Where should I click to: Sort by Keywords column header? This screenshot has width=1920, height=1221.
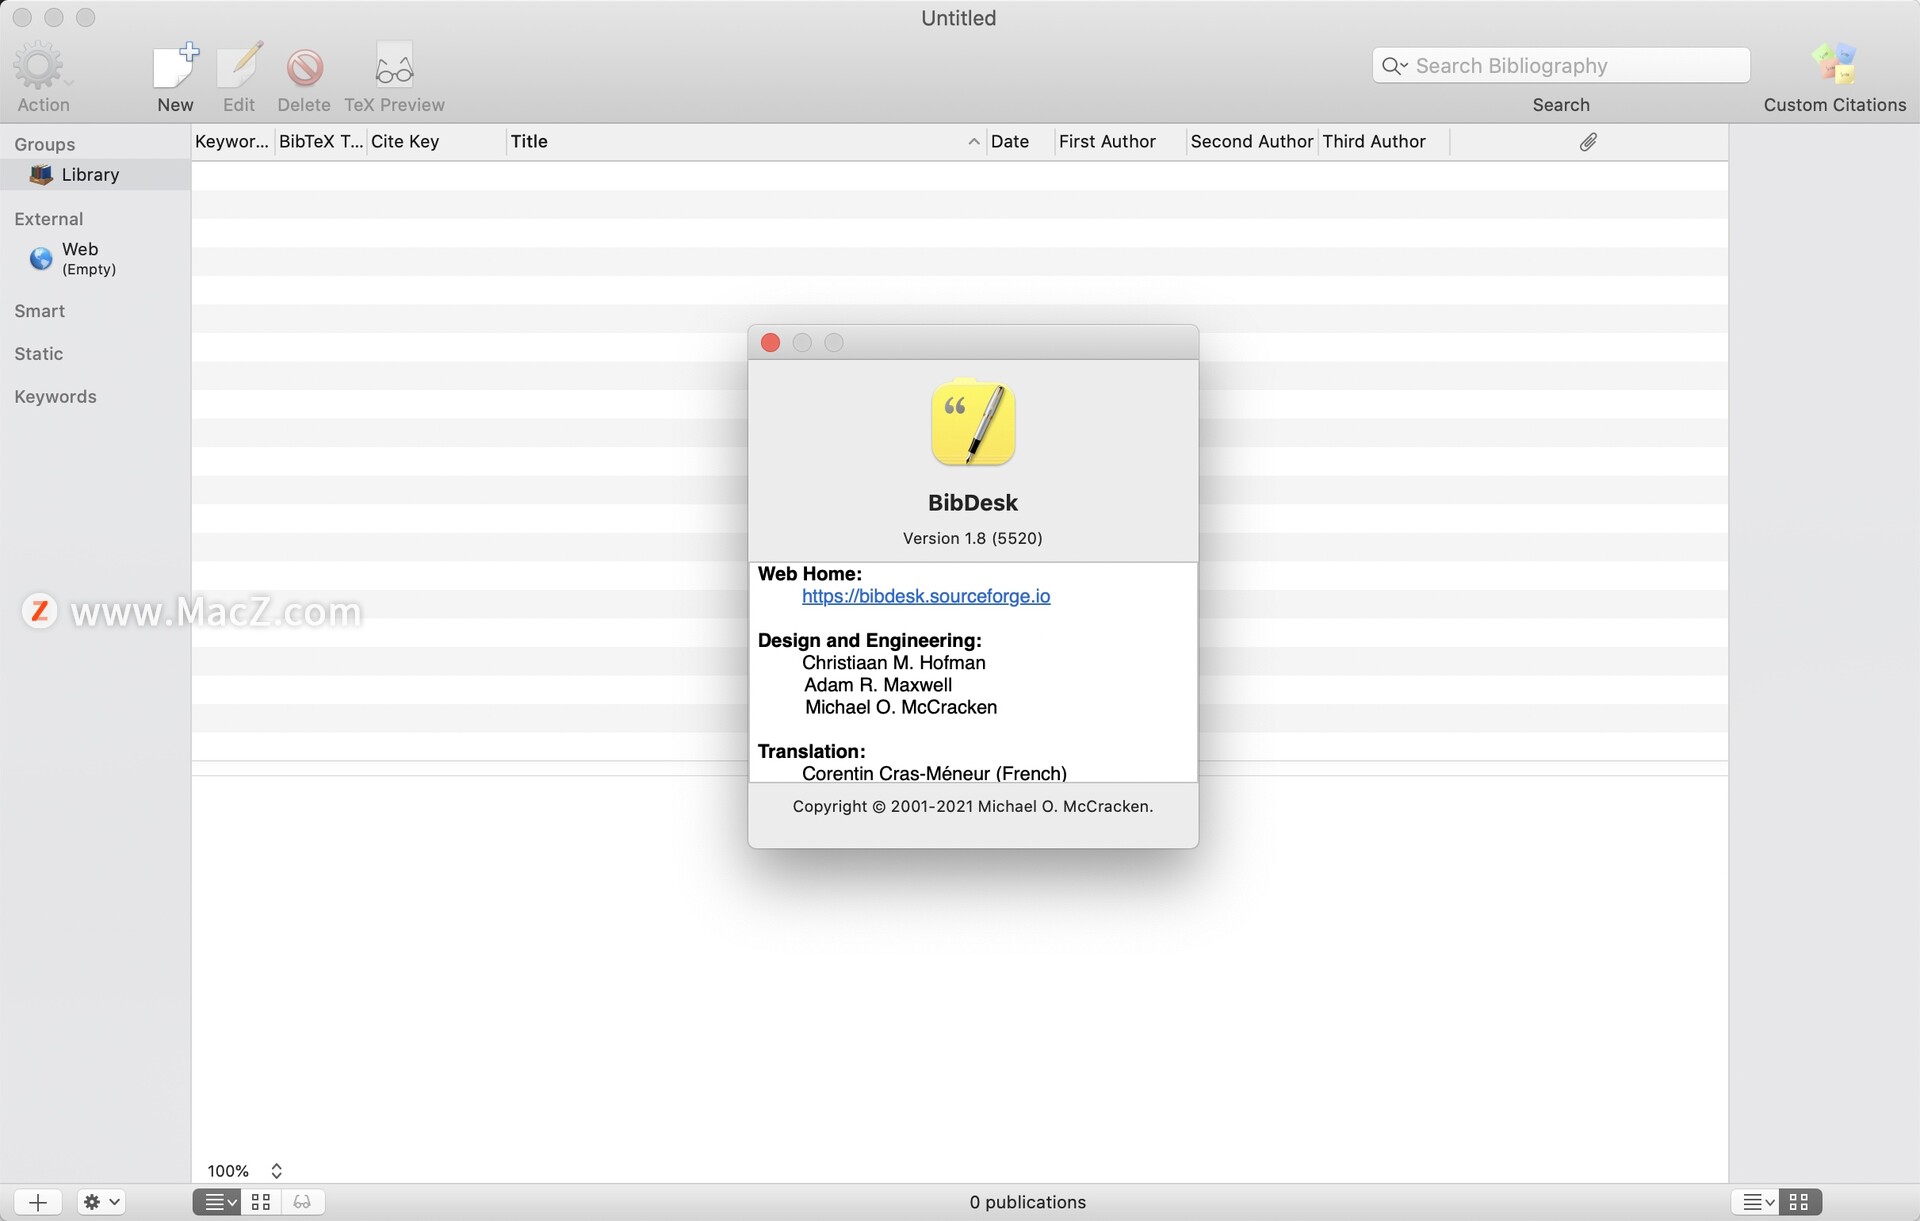click(232, 142)
